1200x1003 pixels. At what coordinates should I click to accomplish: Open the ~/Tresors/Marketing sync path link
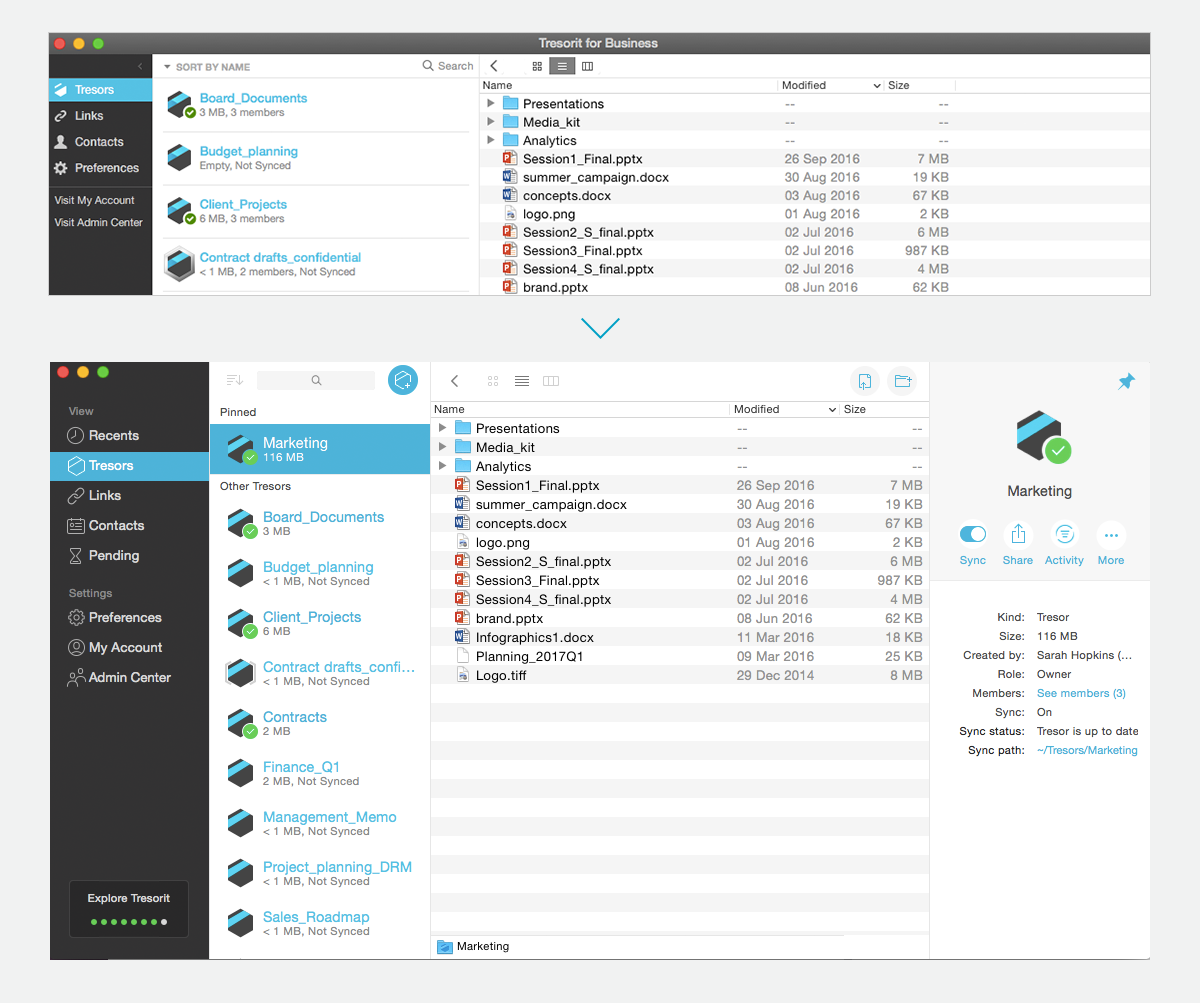[1087, 750]
